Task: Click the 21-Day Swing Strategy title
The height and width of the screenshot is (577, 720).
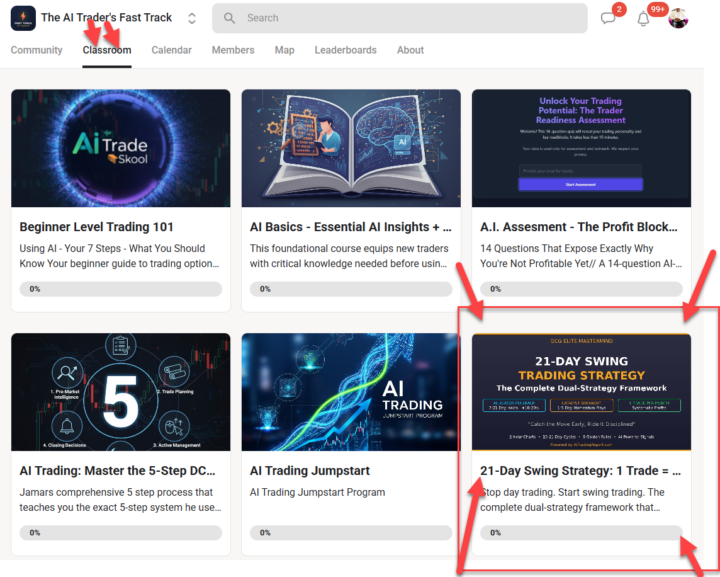Action: tap(580, 471)
